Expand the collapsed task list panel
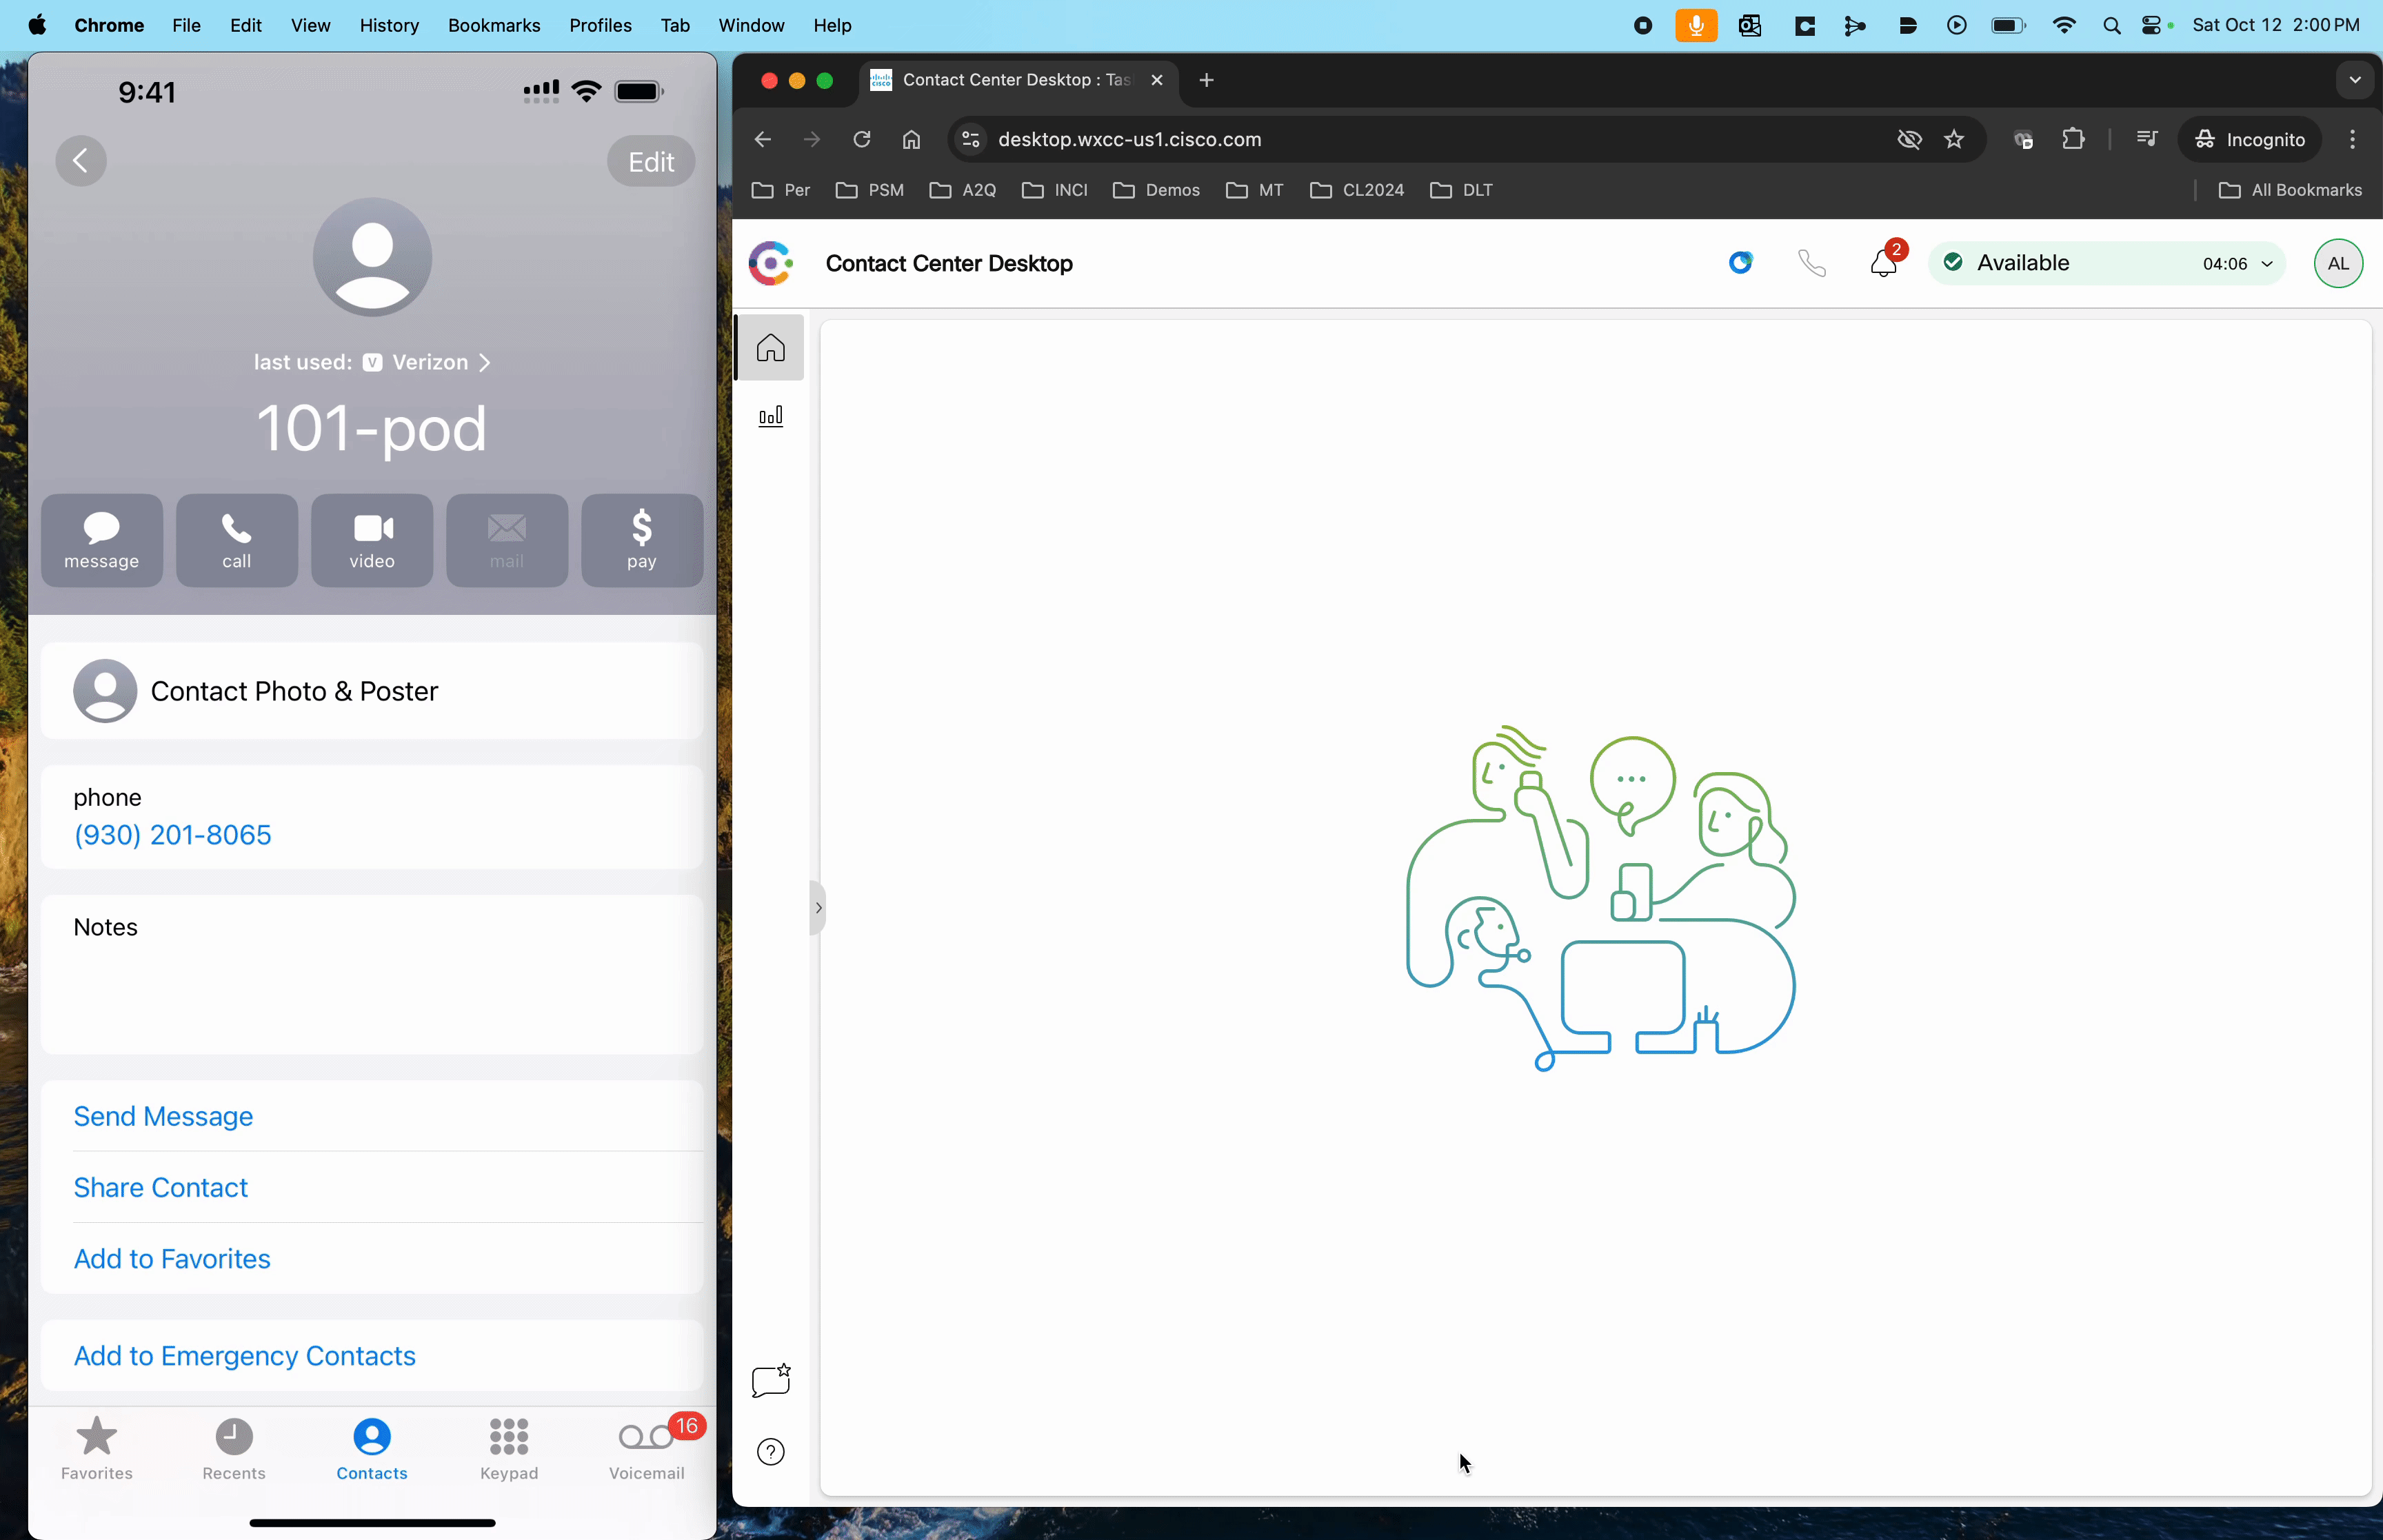The image size is (2383, 1540). pos(818,908)
